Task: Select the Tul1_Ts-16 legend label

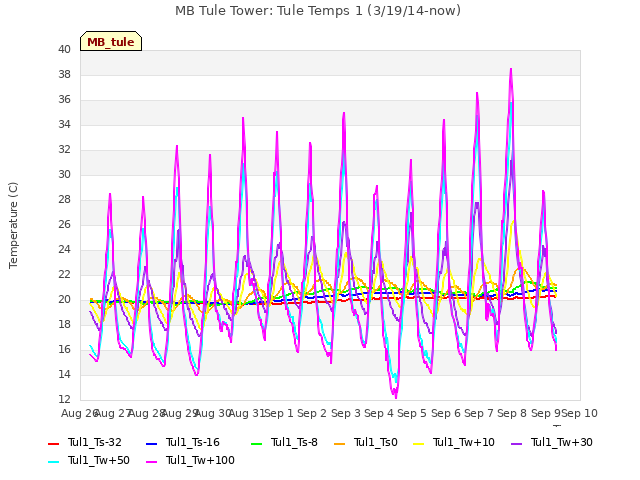Action: pos(193,442)
